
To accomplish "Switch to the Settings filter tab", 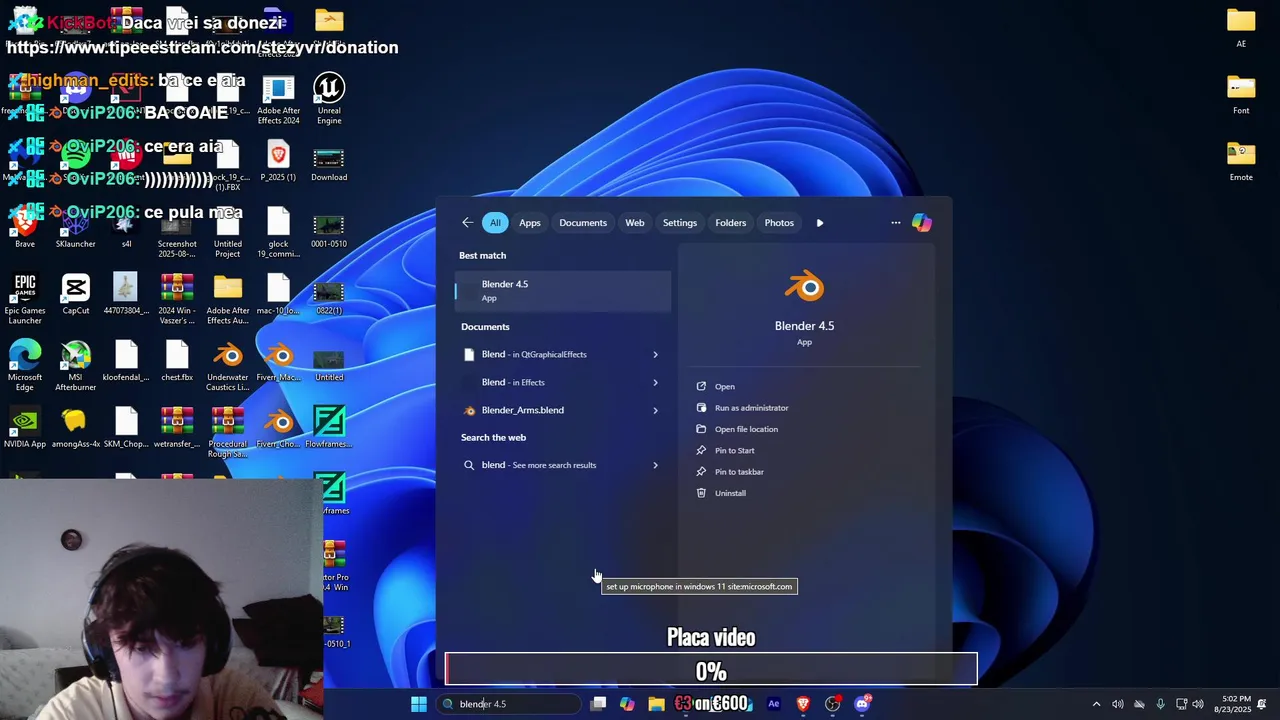I will pyautogui.click(x=680, y=223).
